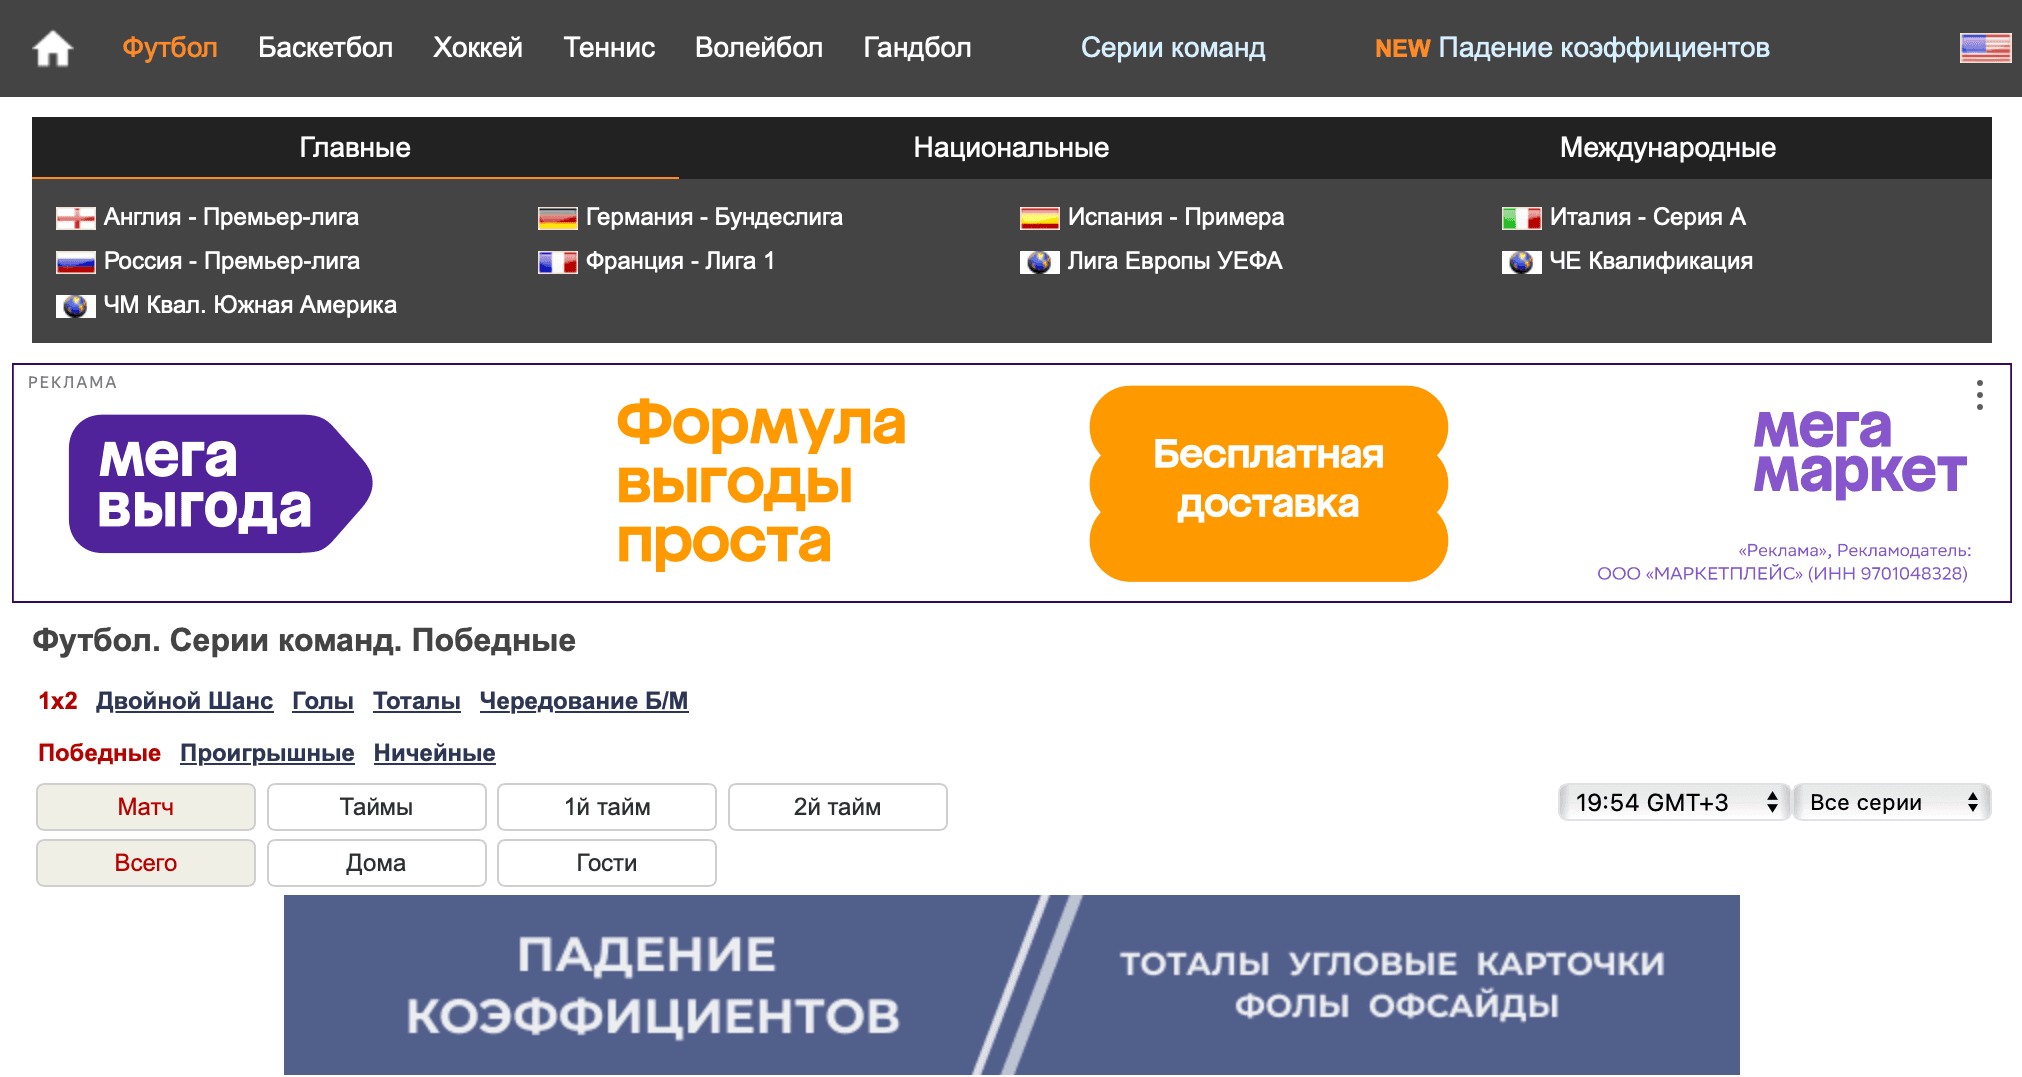
Task: Select the Гости venue filter
Action: (x=606, y=863)
